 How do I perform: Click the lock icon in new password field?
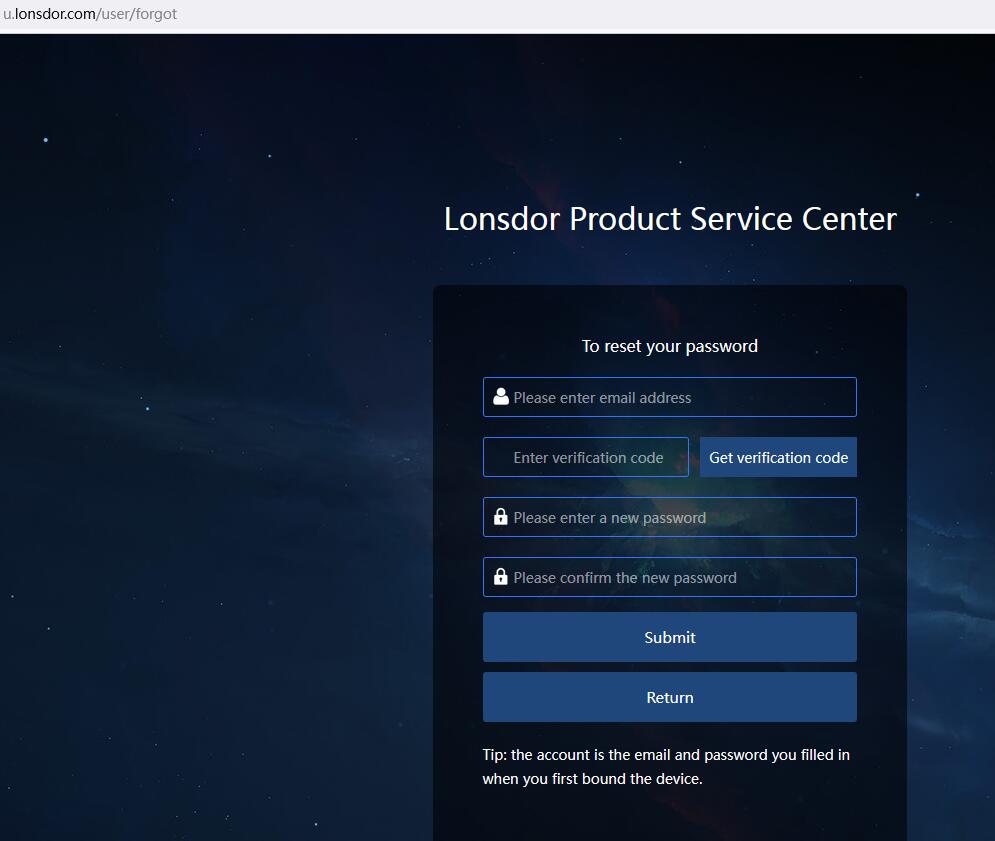501,517
